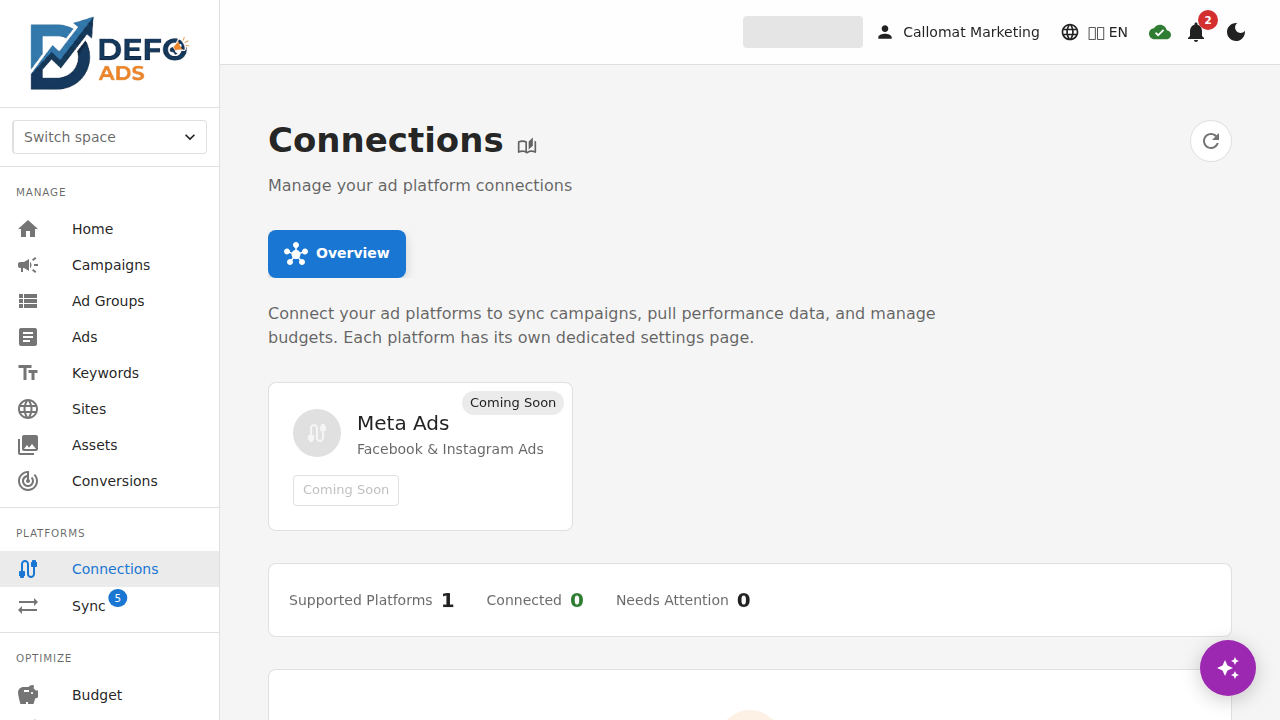This screenshot has height=720, width=1280.
Task: Open the Conversions menu item
Action: [110, 481]
